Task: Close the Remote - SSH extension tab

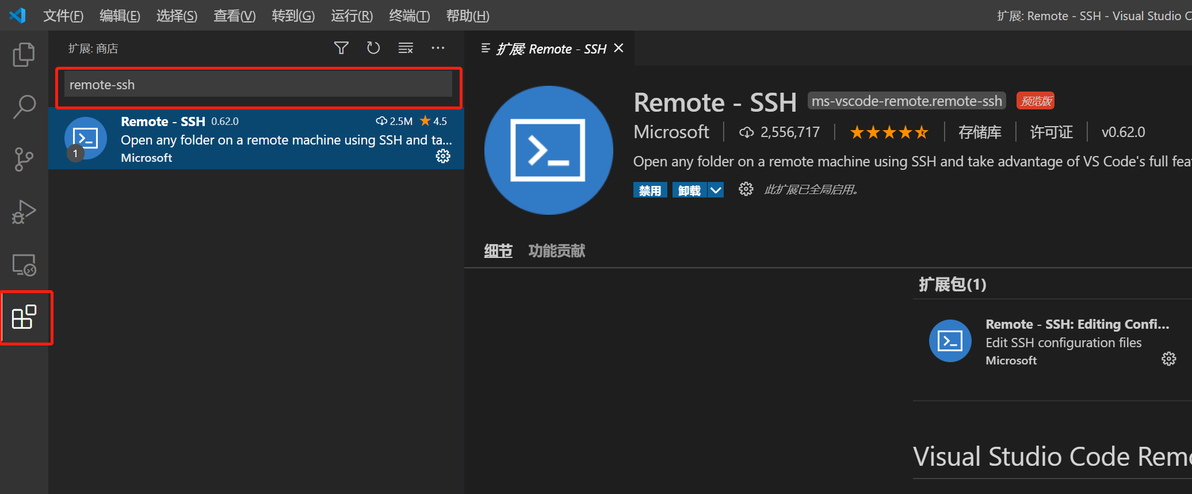Action: [x=618, y=49]
